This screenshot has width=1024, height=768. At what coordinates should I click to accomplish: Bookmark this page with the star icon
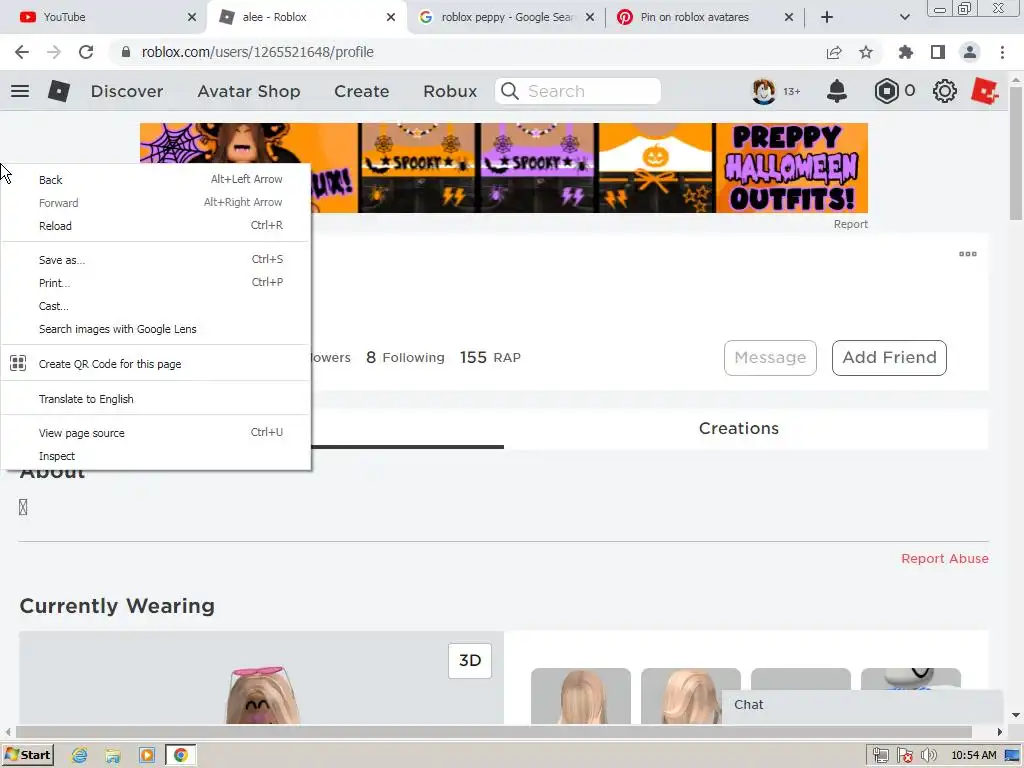click(x=866, y=52)
